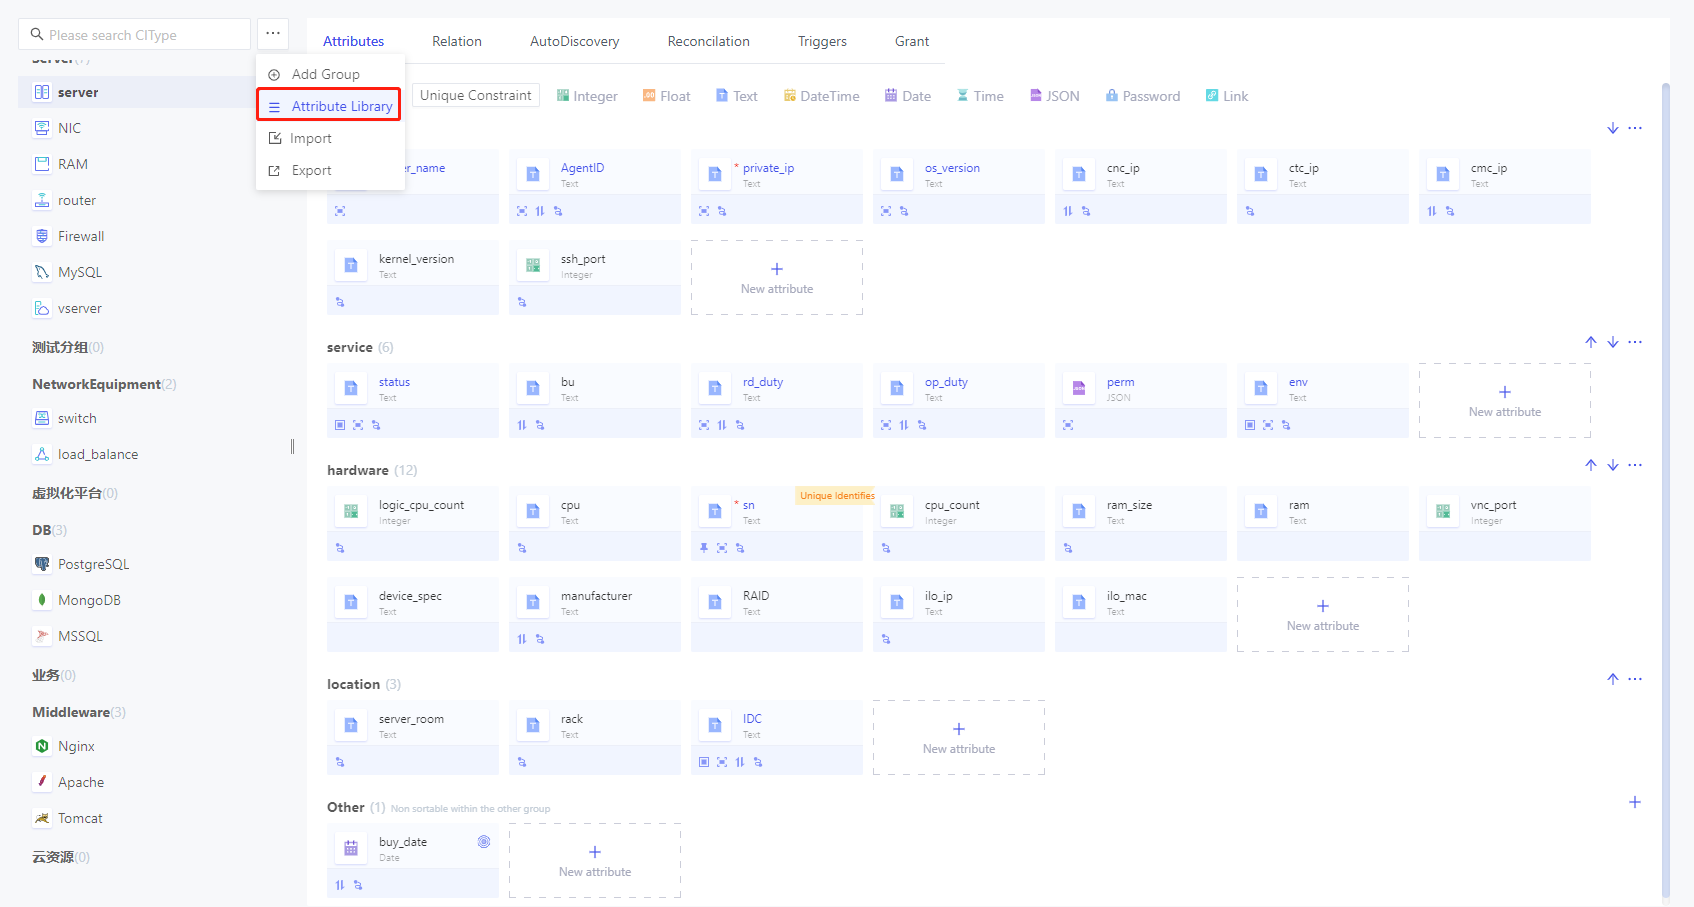The width and height of the screenshot is (1694, 907).
Task: Expand the 云资源 group
Action: [60, 857]
